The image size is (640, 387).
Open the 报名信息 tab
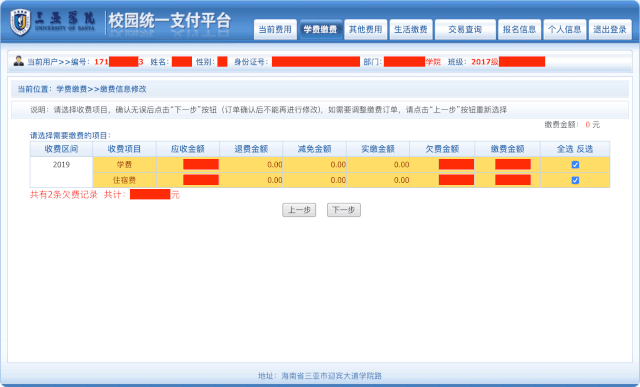pos(519,29)
